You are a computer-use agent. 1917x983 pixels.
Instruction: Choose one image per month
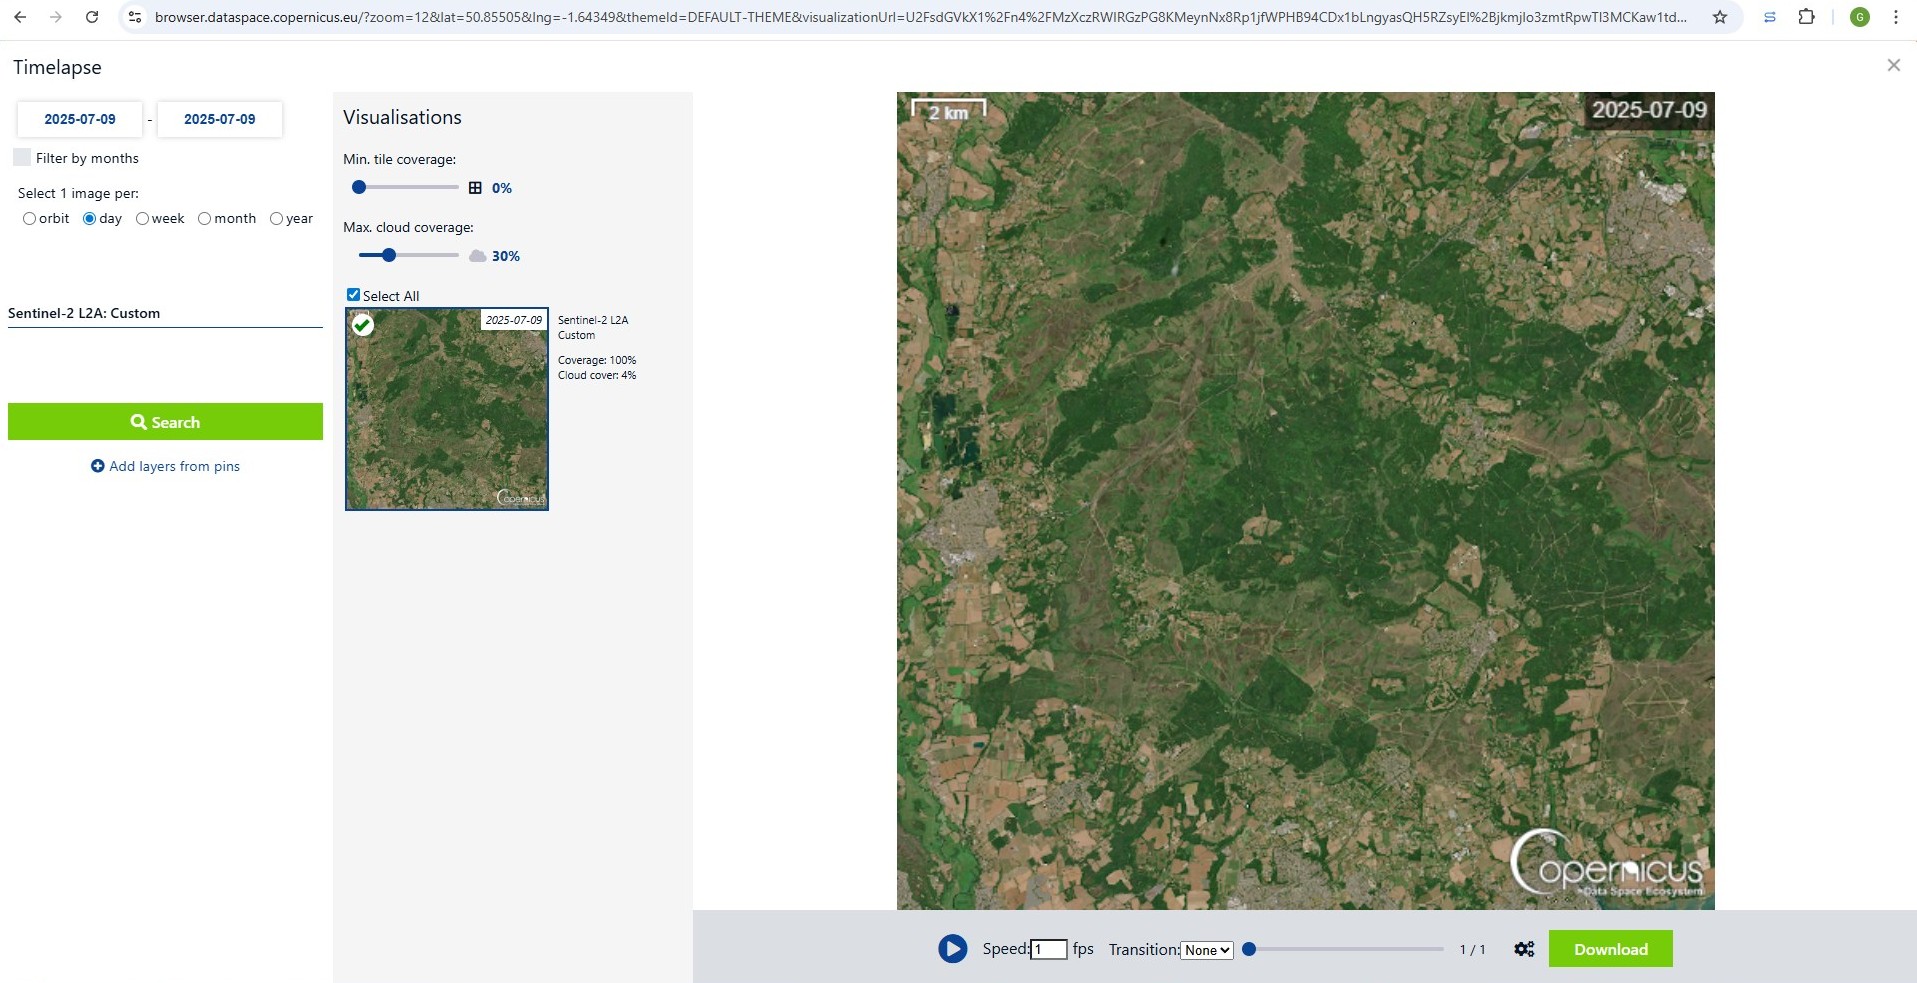pyautogui.click(x=204, y=219)
